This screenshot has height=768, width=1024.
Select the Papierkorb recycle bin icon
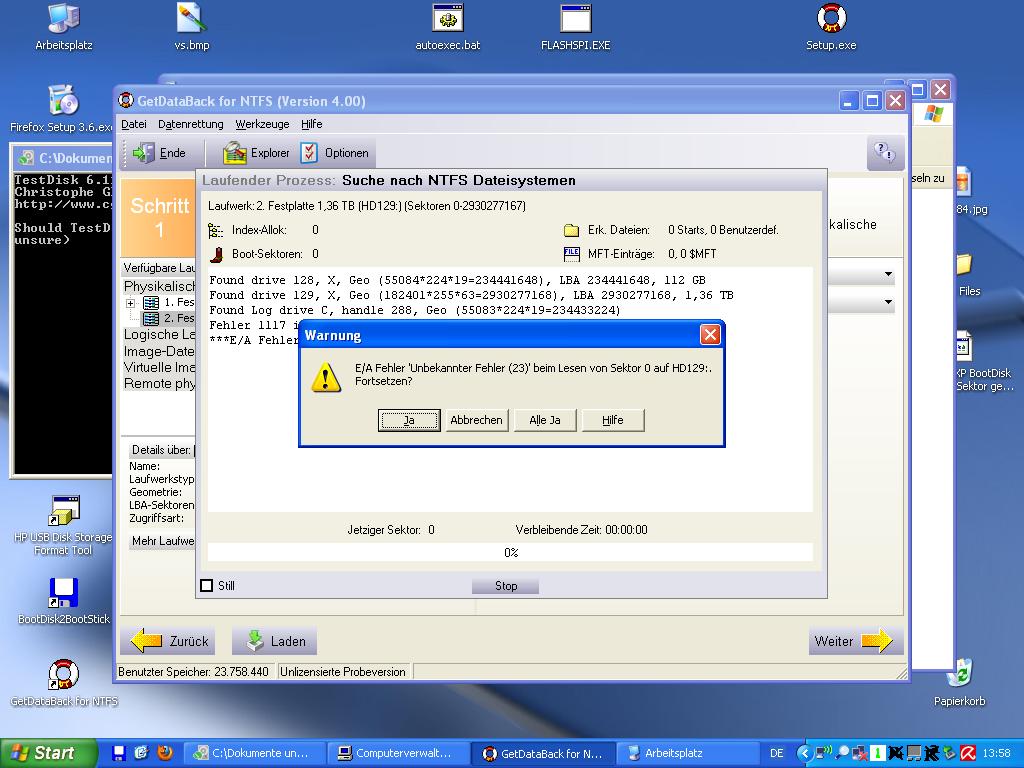click(x=959, y=683)
